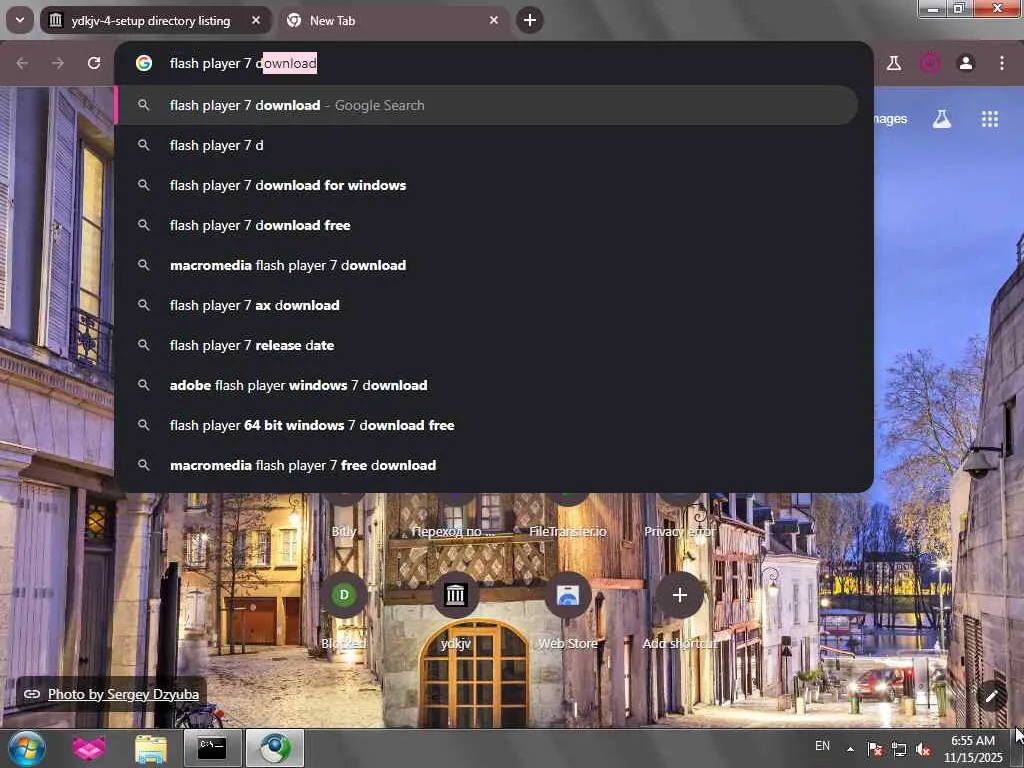The image size is (1024, 768).
Task: Open the Web Store shortcut tile
Action: coord(568,611)
